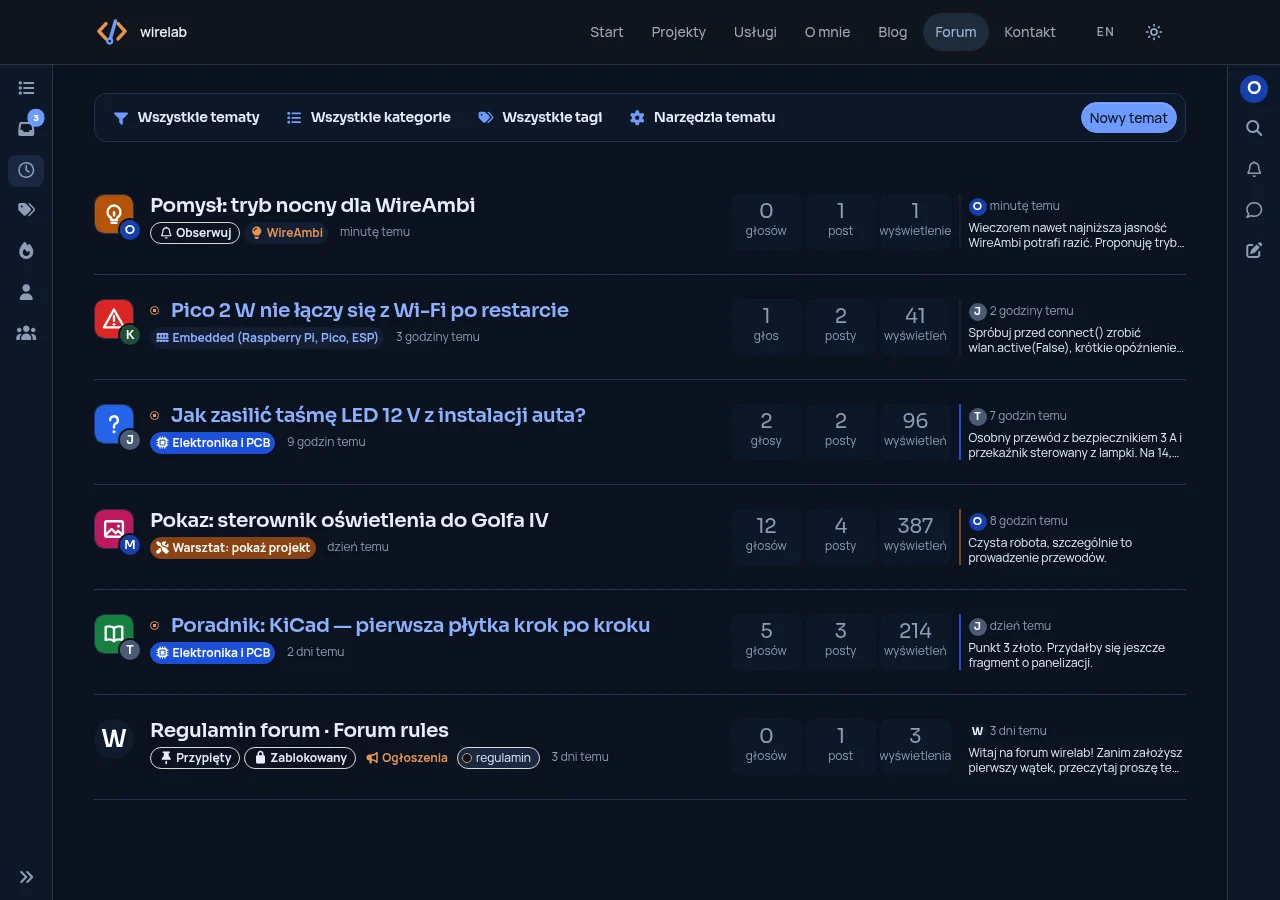
Task: Click the Przypięty badge on Regulamin forum
Action: (195, 757)
